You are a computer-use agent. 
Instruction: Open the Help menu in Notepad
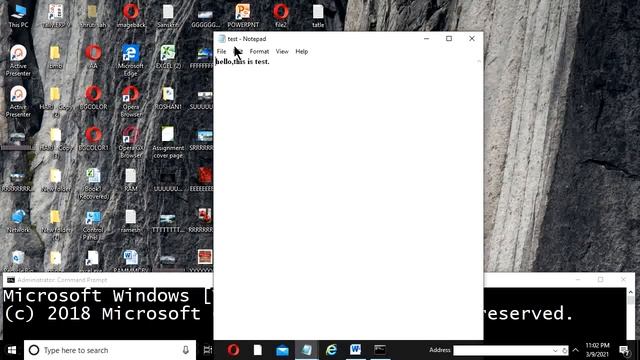[x=302, y=51]
